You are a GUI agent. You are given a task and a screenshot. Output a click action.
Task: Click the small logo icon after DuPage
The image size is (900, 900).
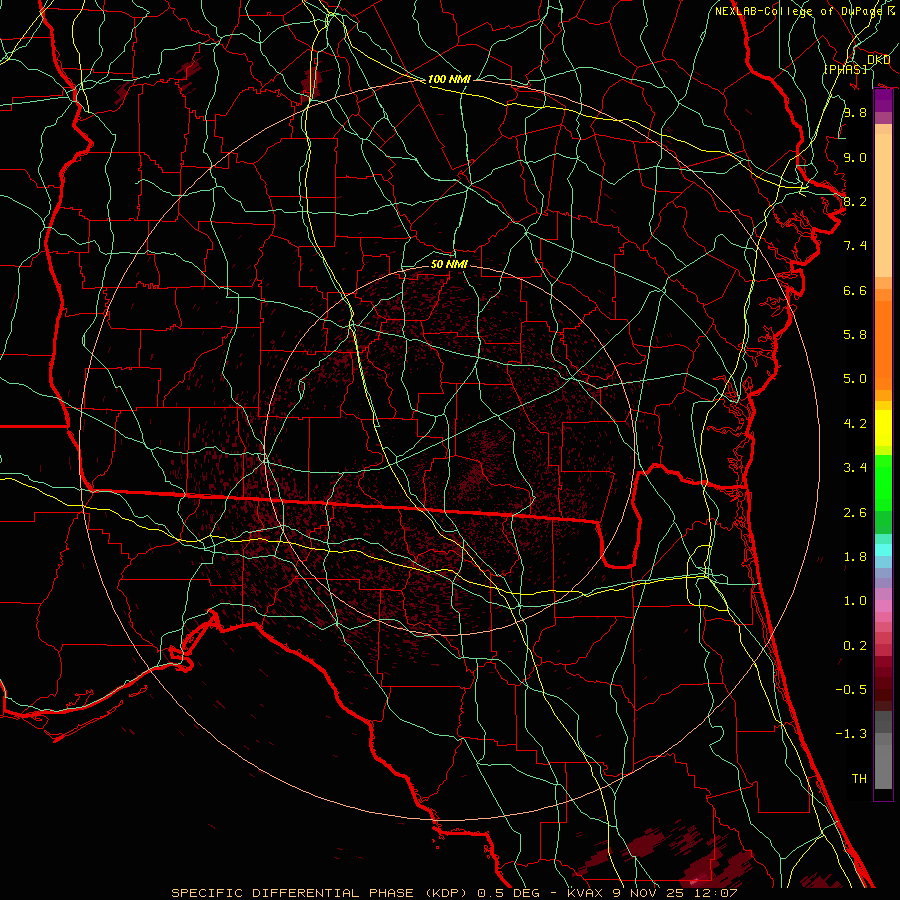[890, 11]
